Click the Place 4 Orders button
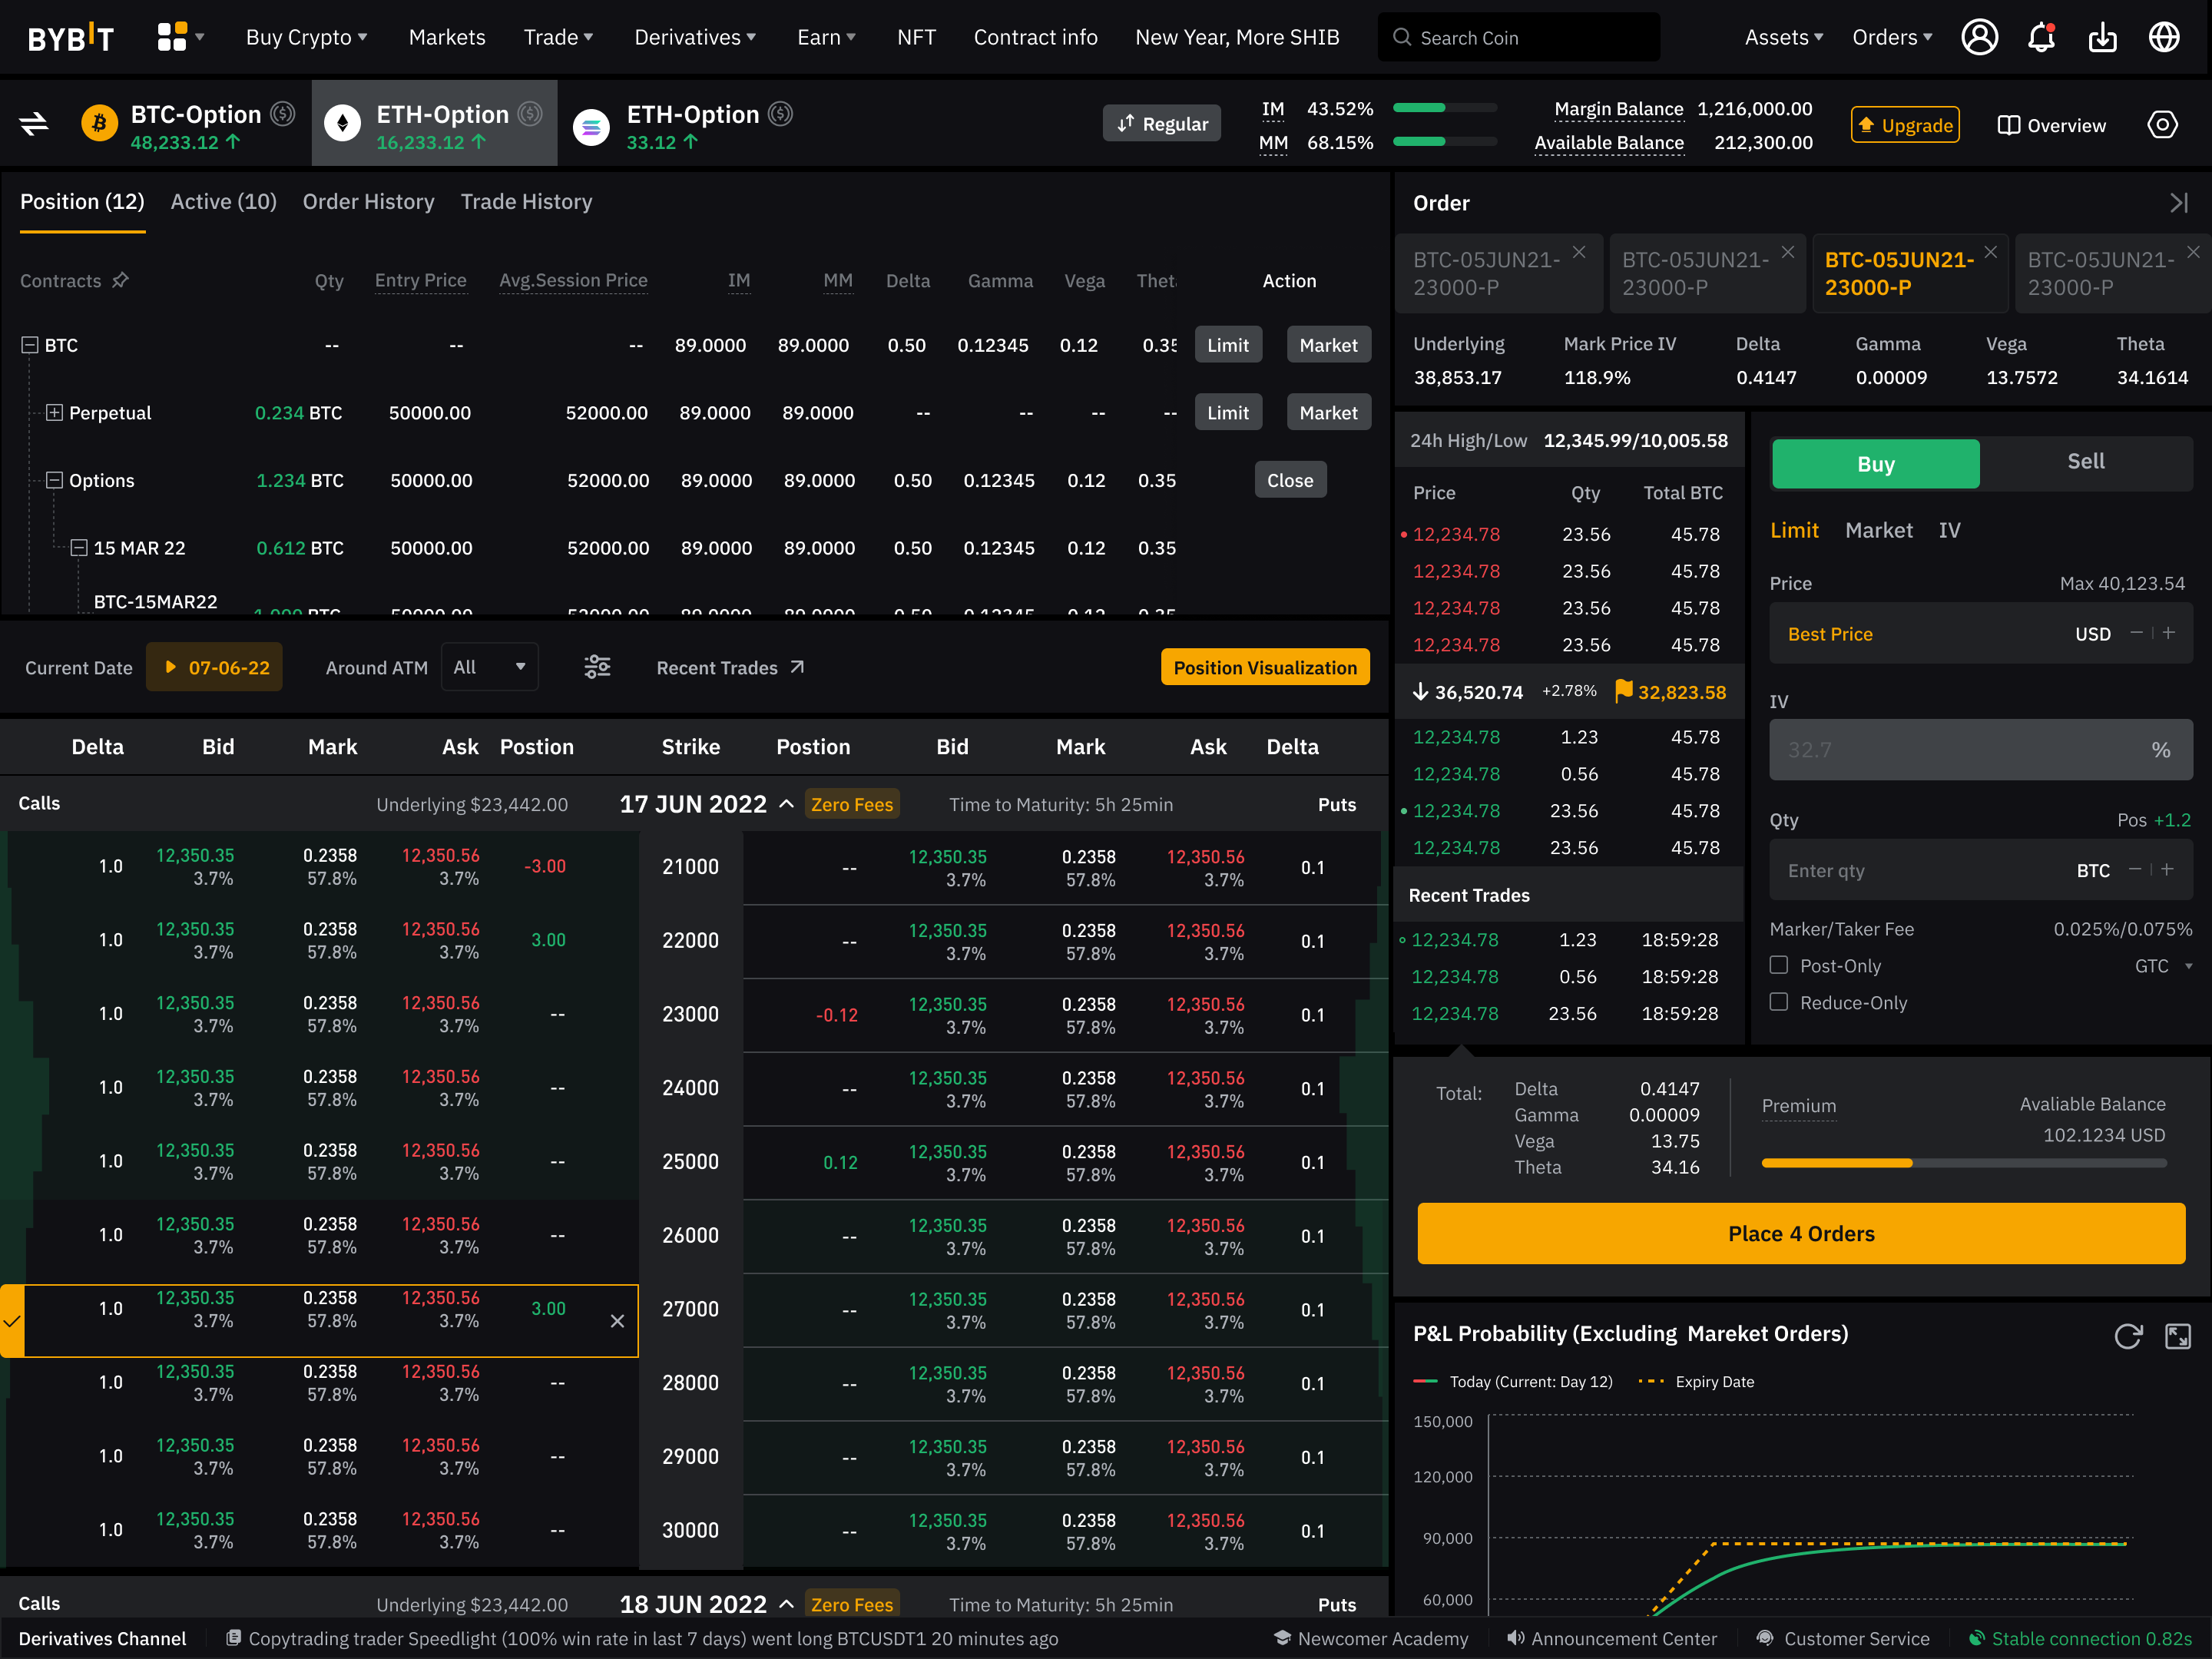2212x1659 pixels. click(1800, 1233)
